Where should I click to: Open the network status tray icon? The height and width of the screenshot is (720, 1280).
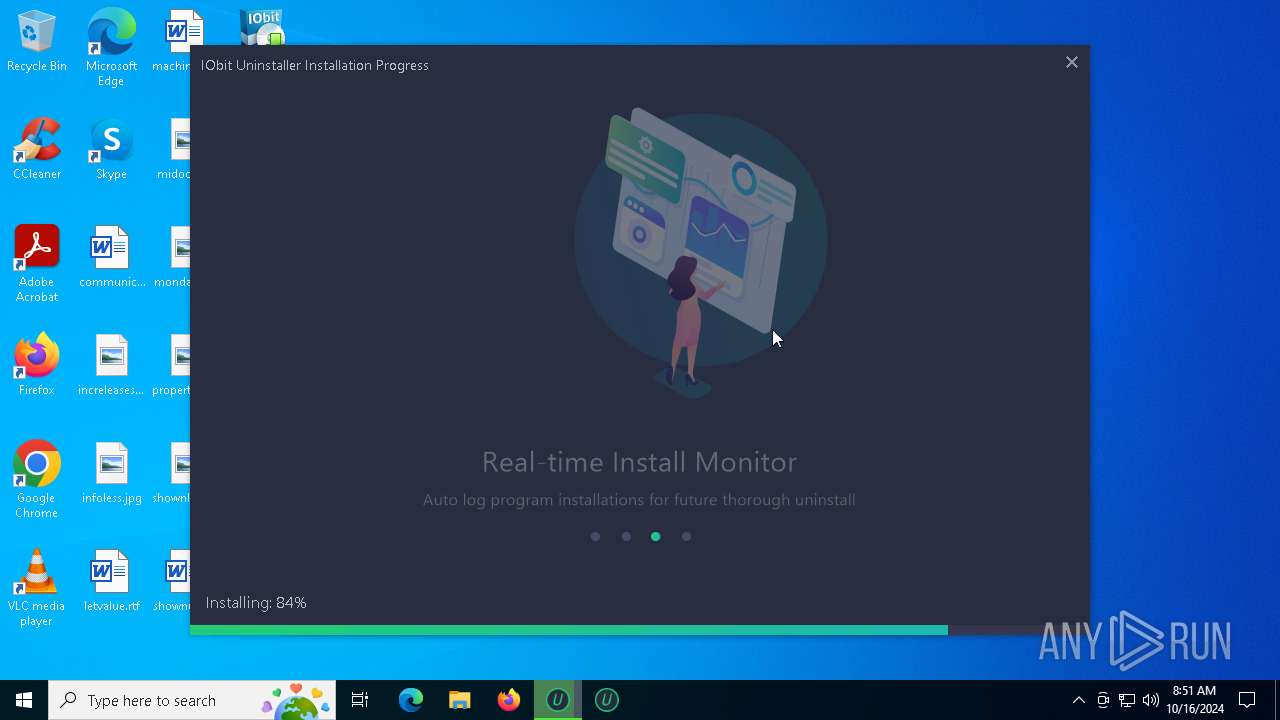click(x=1127, y=700)
